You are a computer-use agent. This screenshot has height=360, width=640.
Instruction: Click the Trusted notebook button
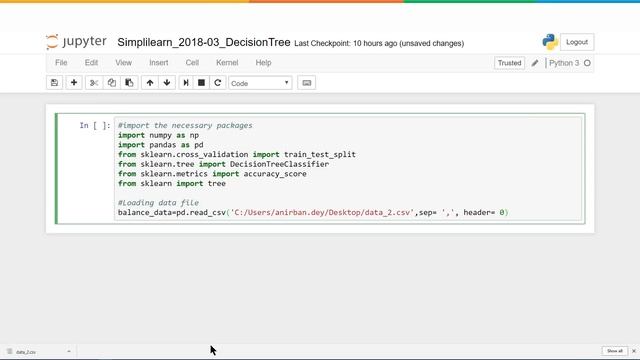(509, 63)
